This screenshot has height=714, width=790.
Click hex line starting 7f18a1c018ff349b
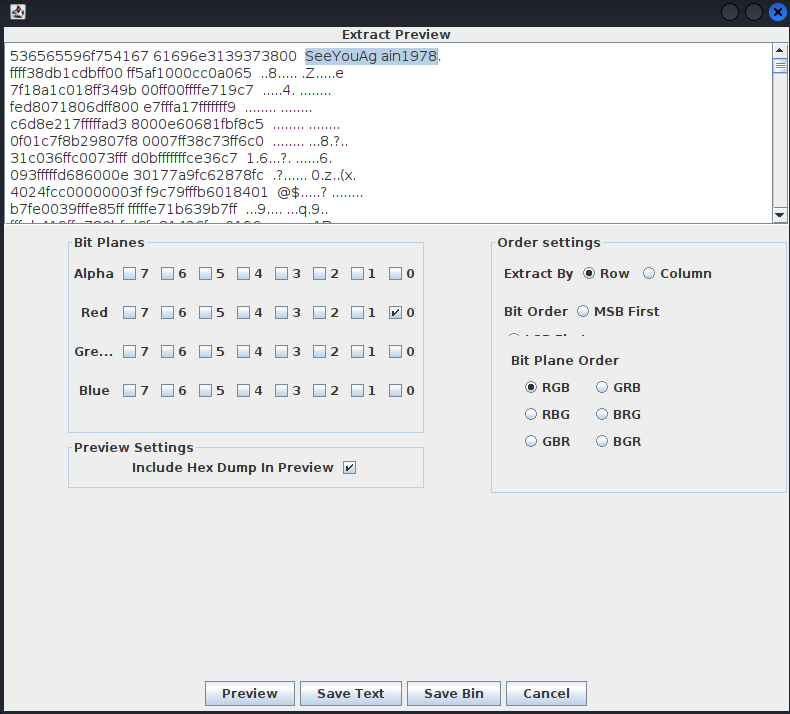tap(170, 90)
